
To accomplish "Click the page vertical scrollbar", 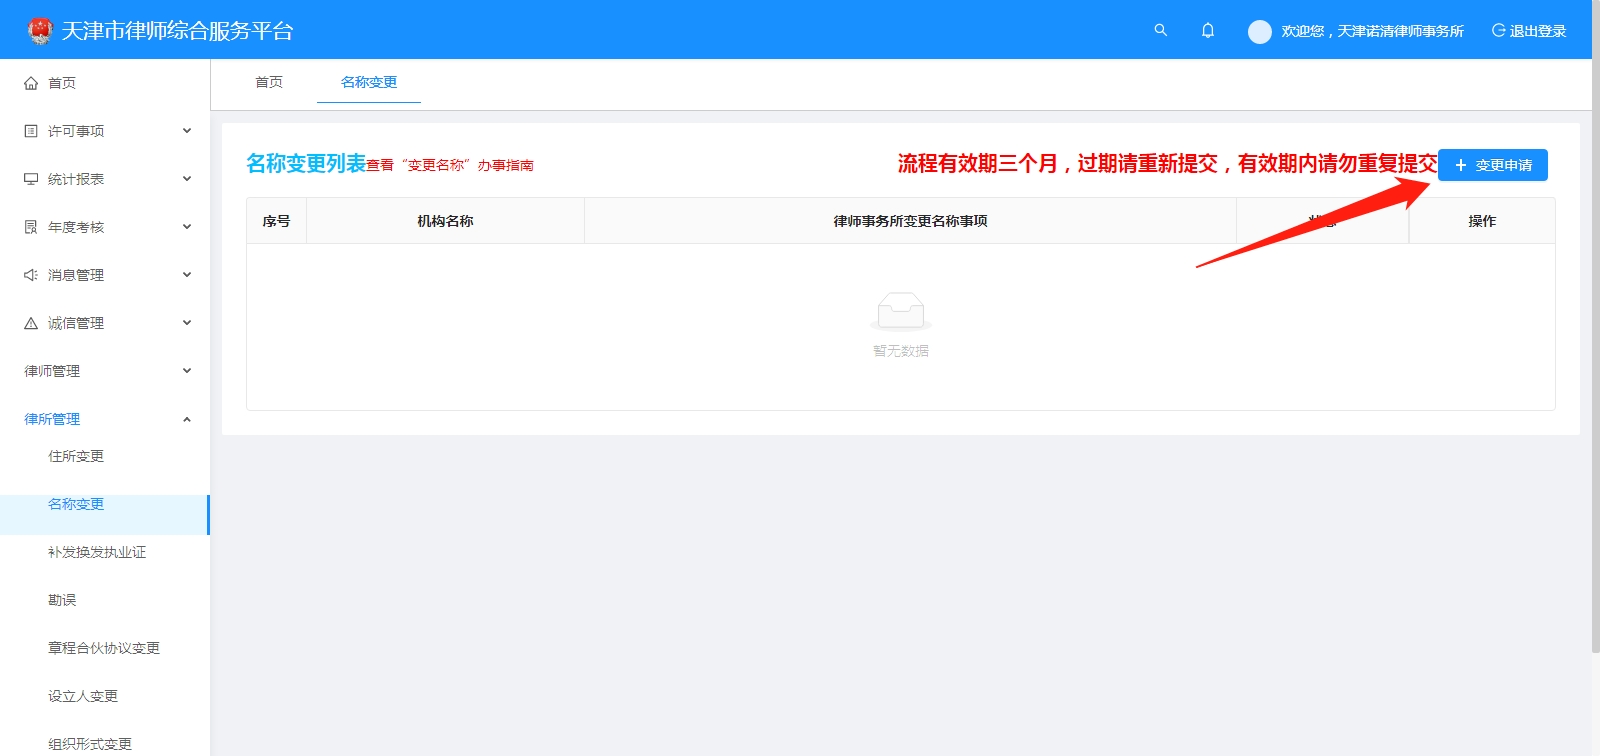I will click(x=1595, y=350).
